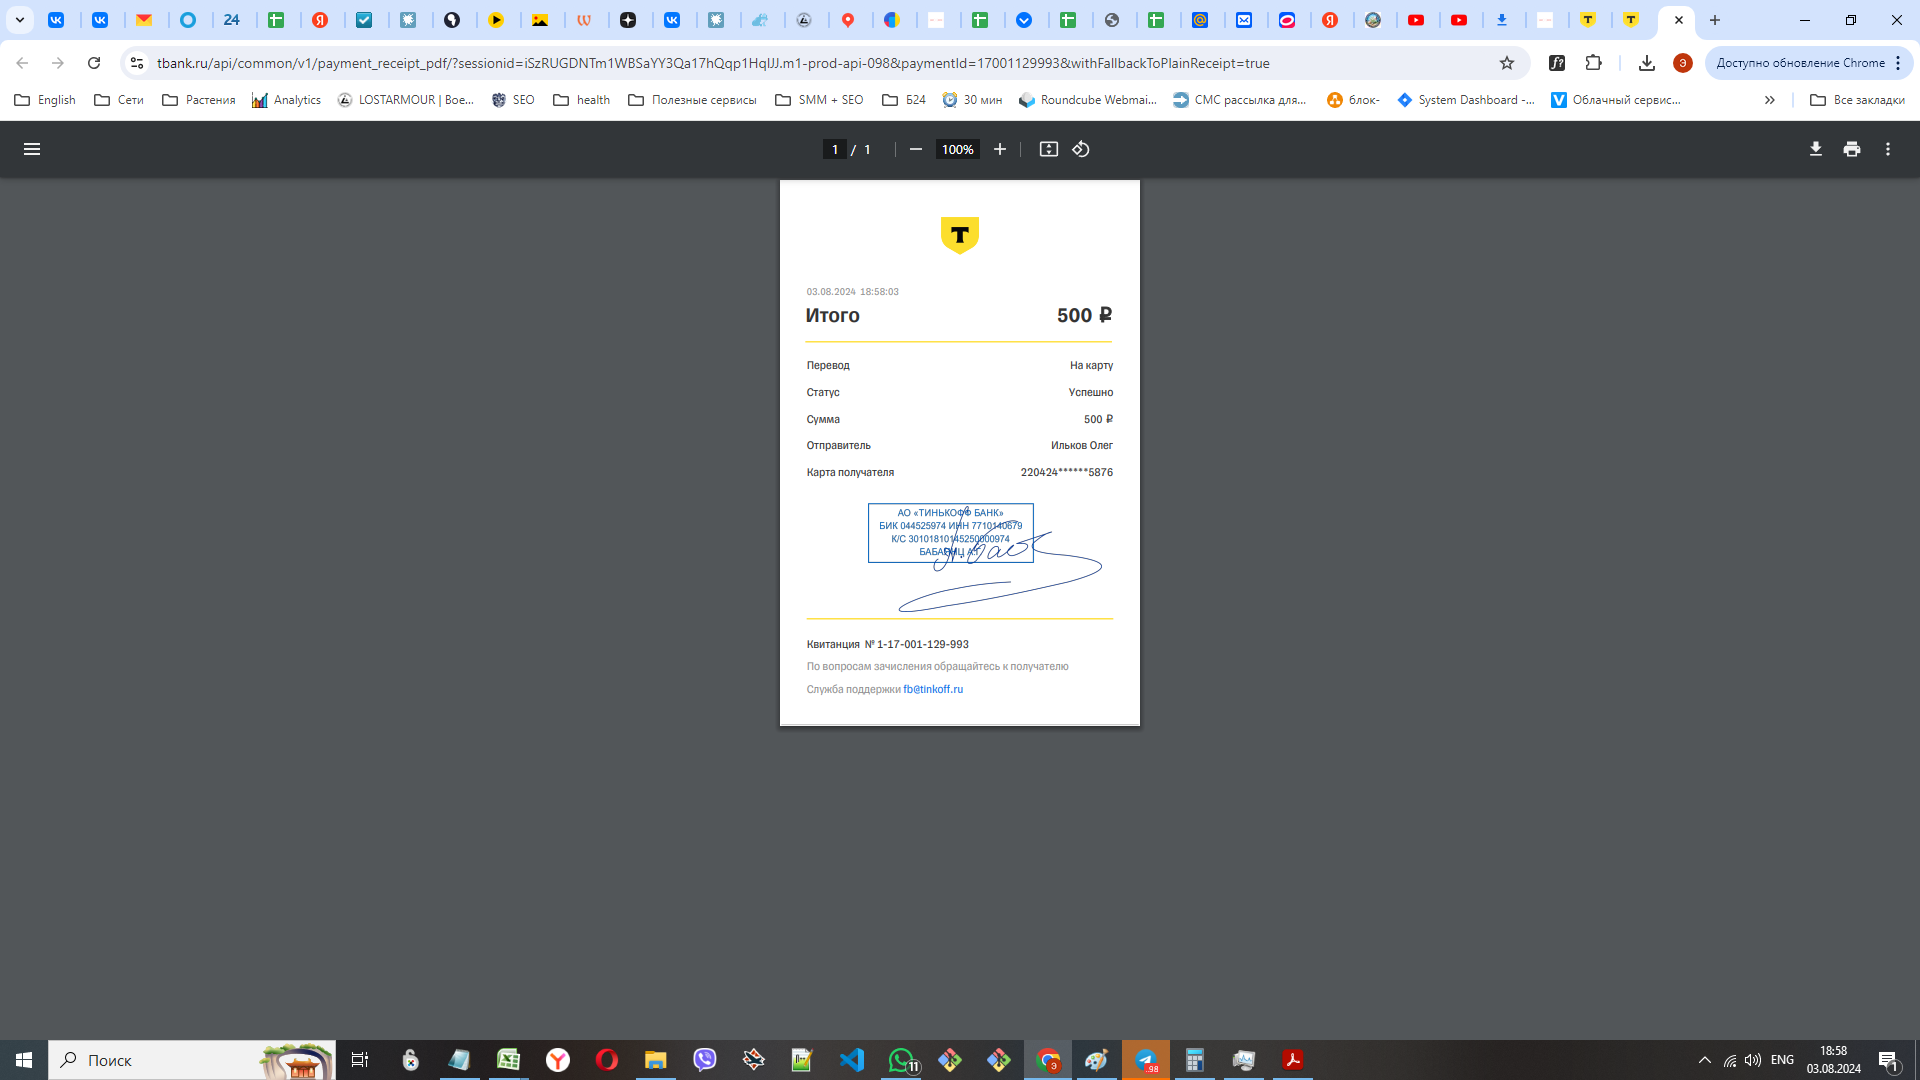Open the LOSTARMOUR bookmark
This screenshot has height=1080, width=1920.
coord(406,100)
